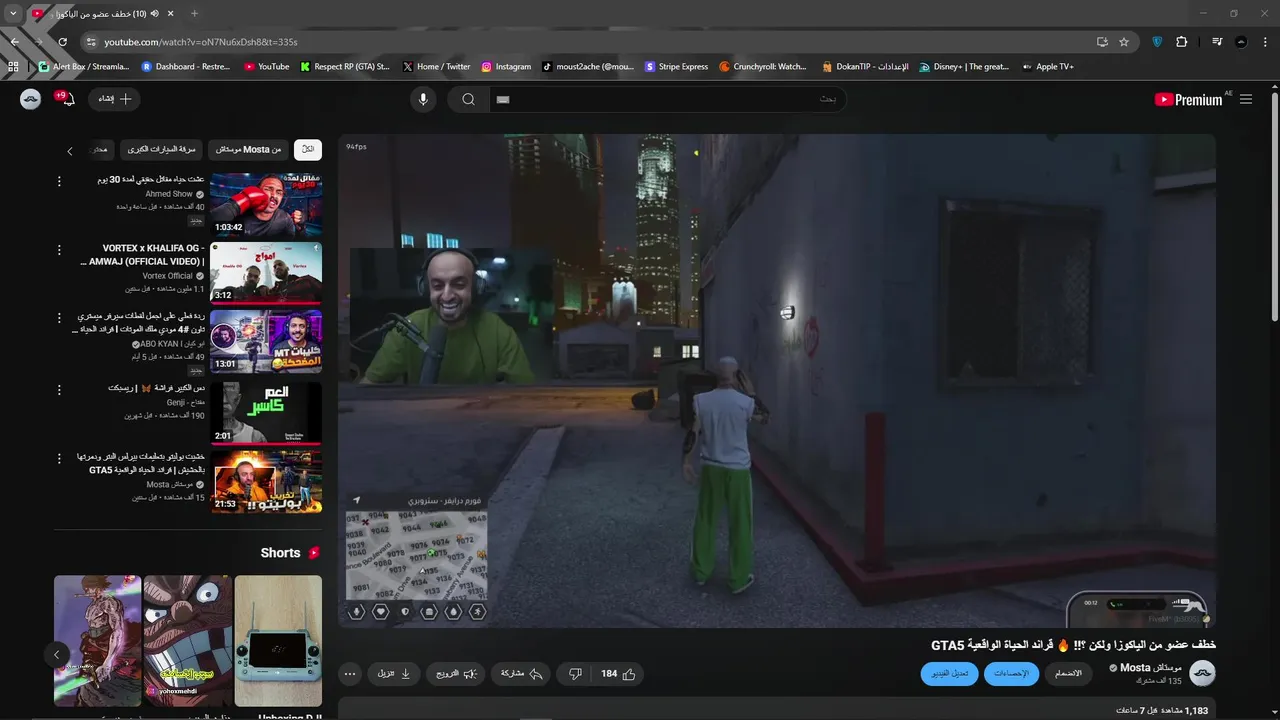Click the 'VORTEX x KHALIFA OG - AMWAJ' title
The width and height of the screenshot is (1280, 720).
coord(142,255)
